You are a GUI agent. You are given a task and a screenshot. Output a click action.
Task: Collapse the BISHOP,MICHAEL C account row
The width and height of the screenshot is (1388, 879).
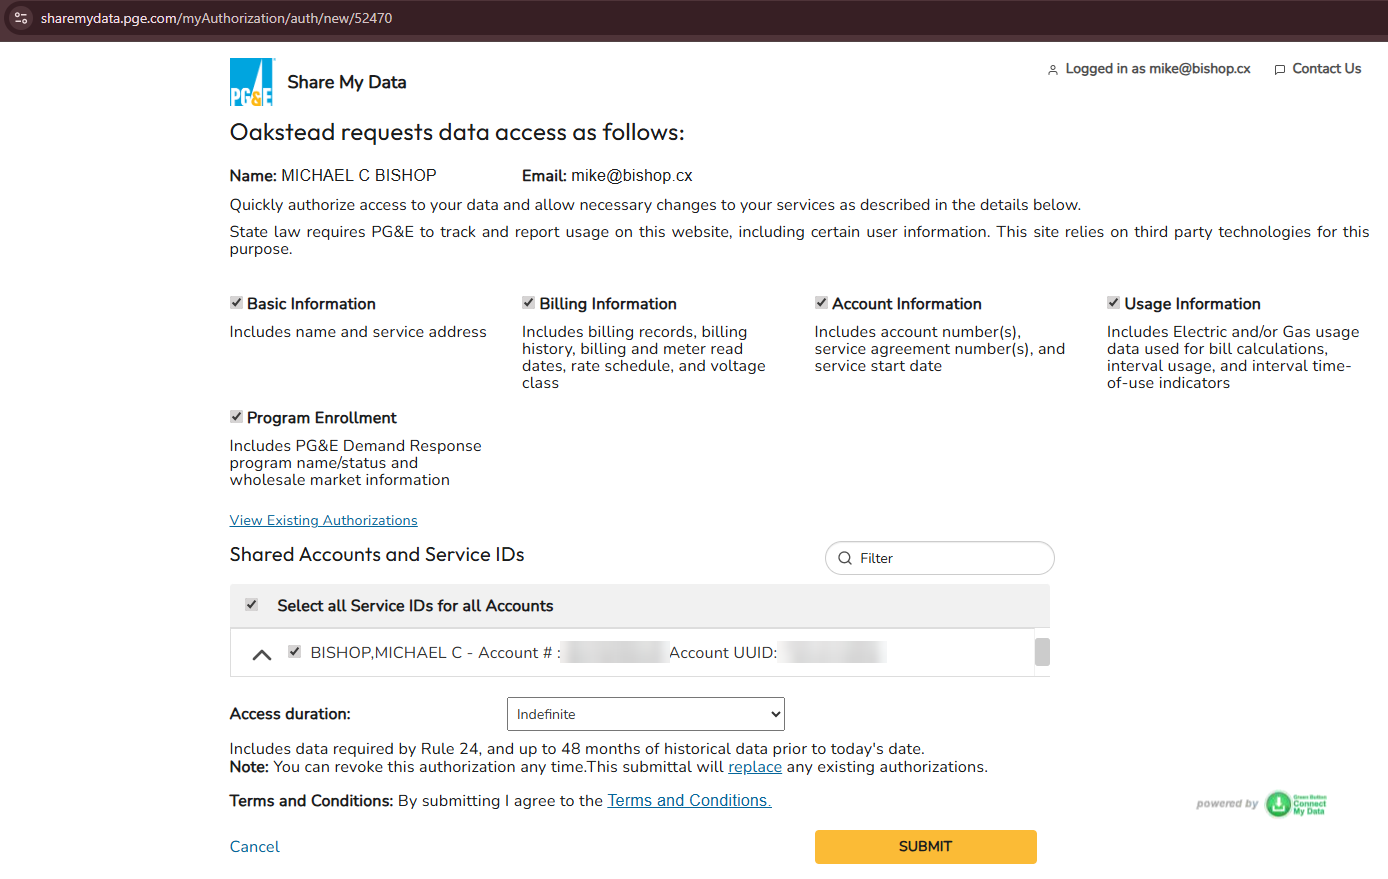point(262,655)
